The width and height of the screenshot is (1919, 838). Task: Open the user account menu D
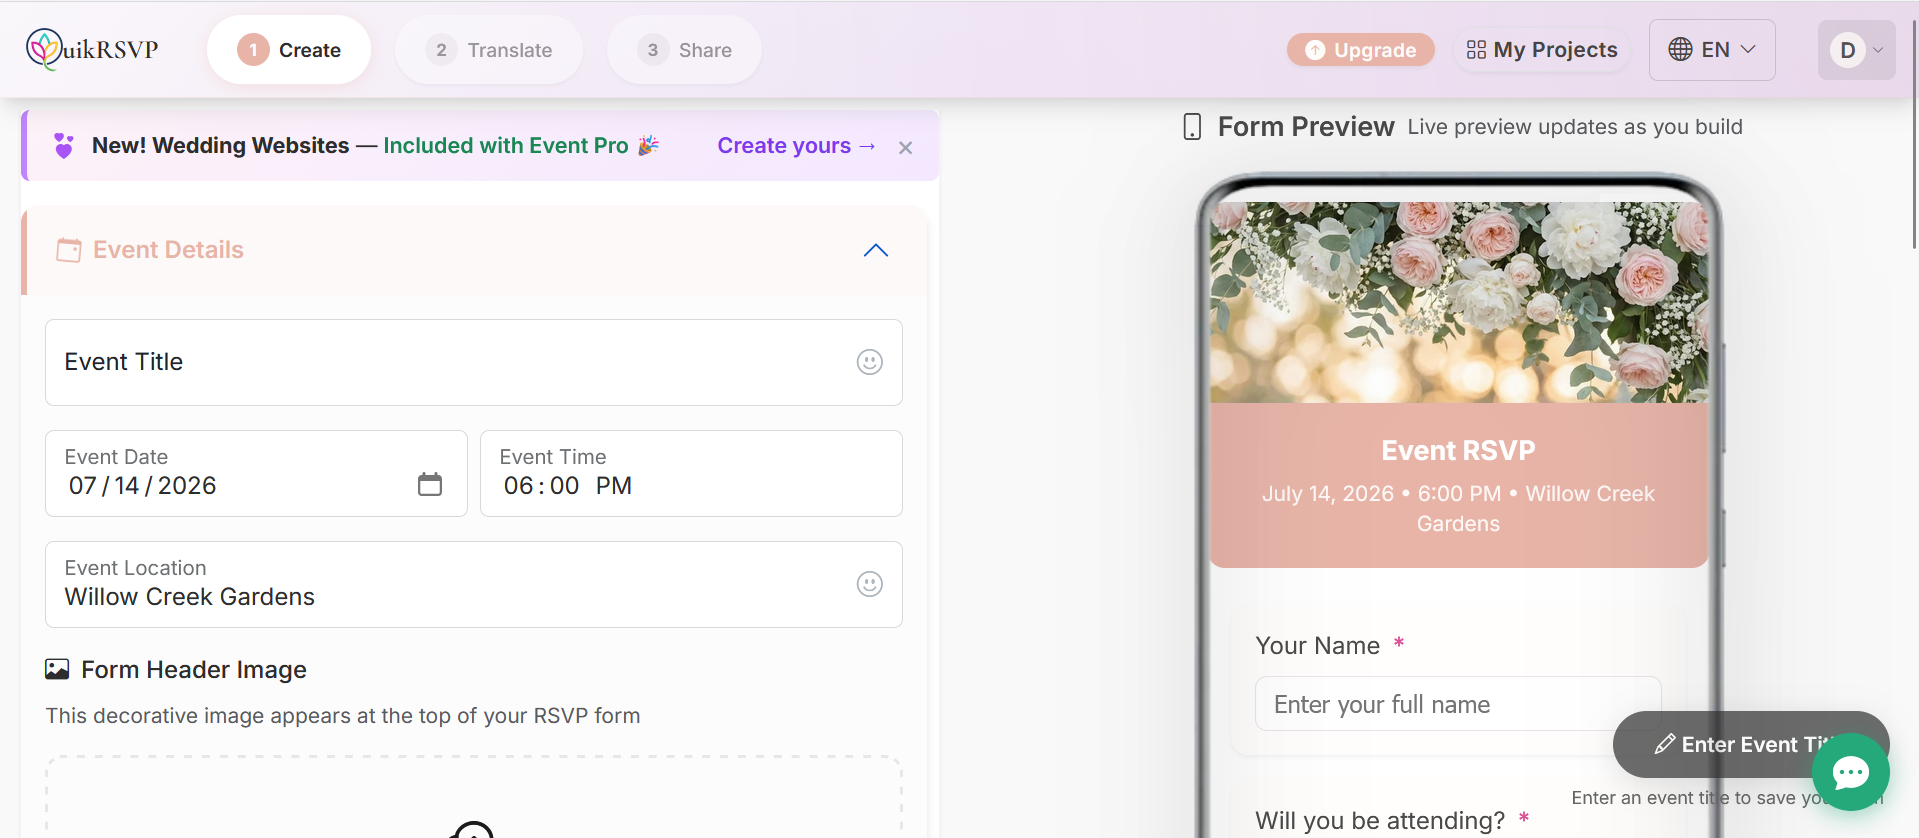click(x=1856, y=50)
